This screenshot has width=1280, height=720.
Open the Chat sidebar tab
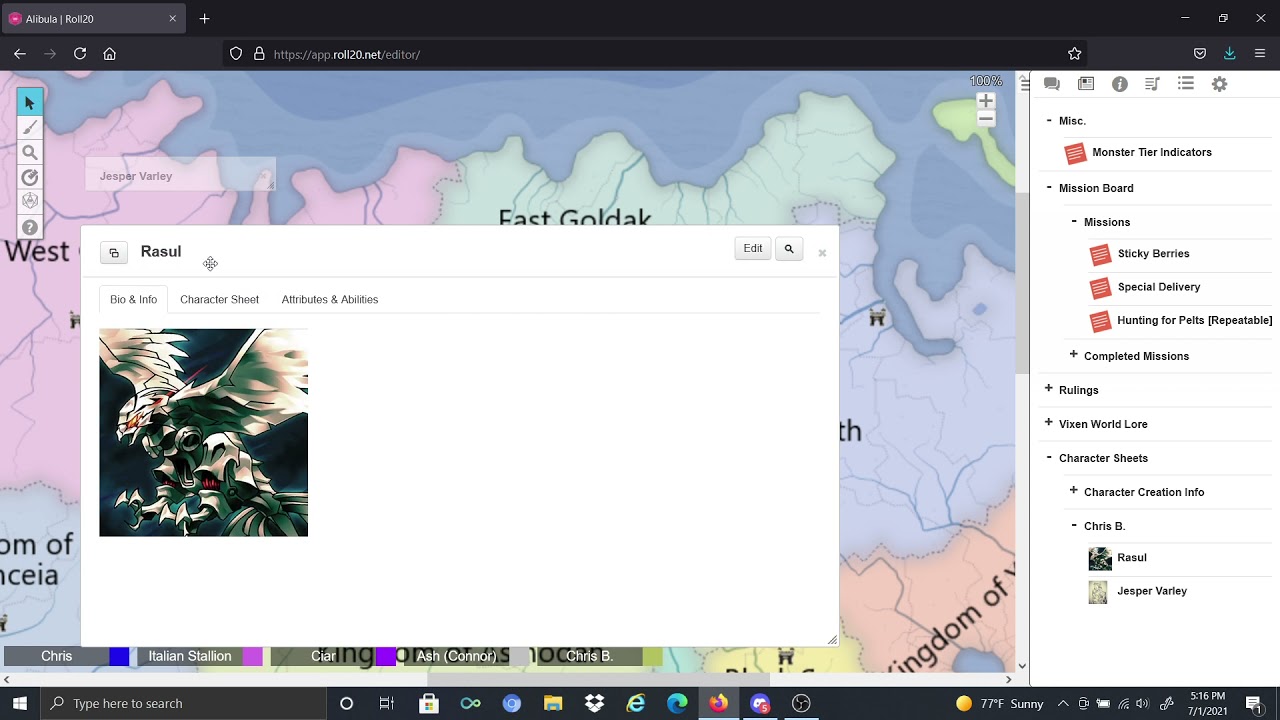[1052, 84]
